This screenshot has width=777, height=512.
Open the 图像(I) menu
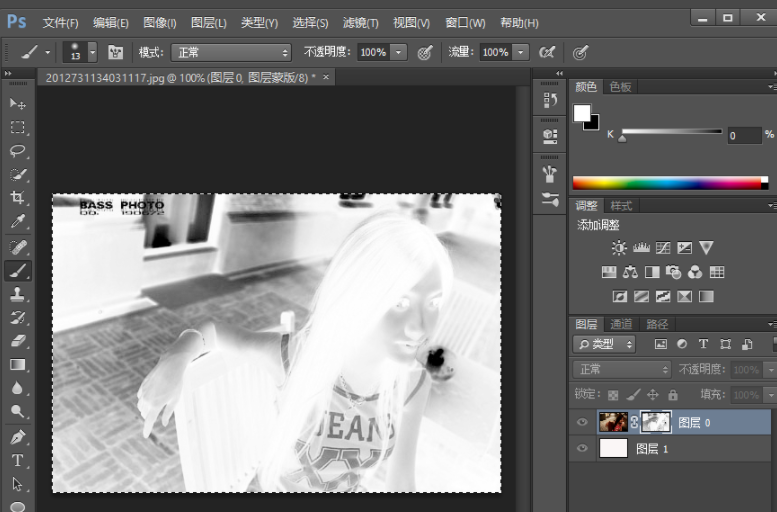[159, 22]
